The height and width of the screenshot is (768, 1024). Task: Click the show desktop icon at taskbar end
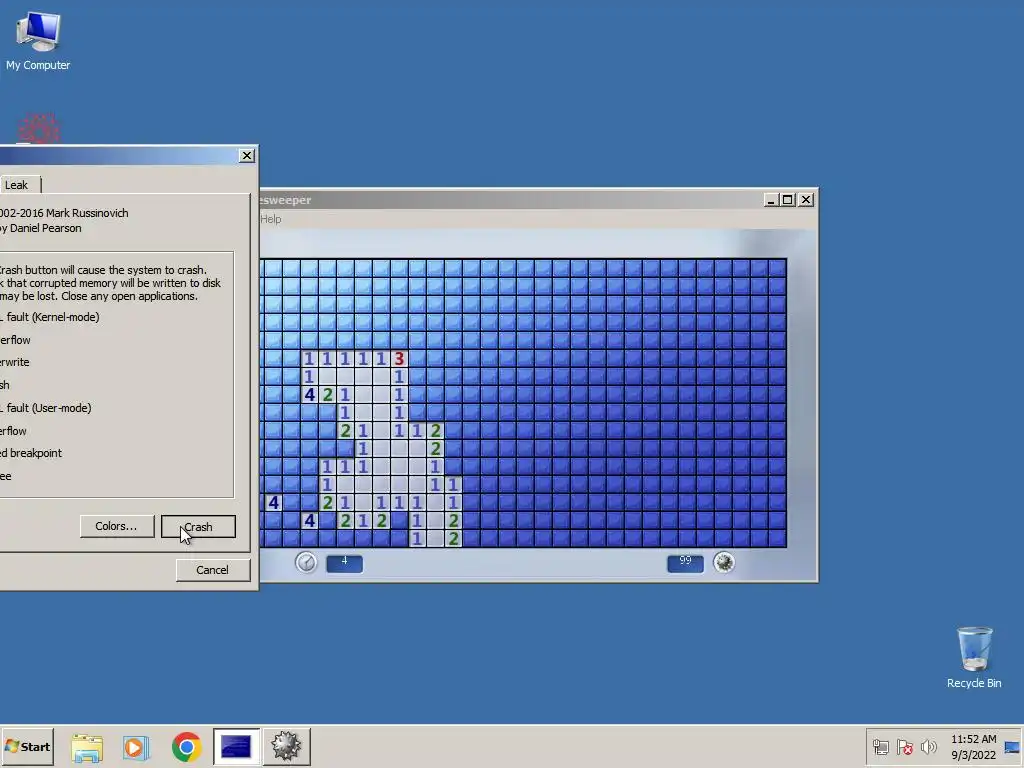(x=1013, y=747)
